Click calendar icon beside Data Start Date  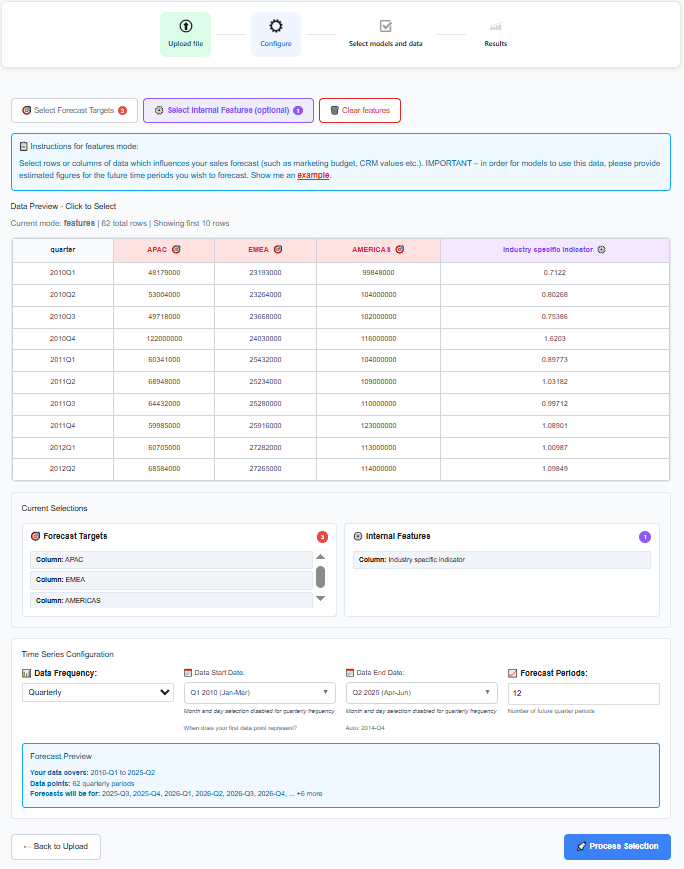187,672
